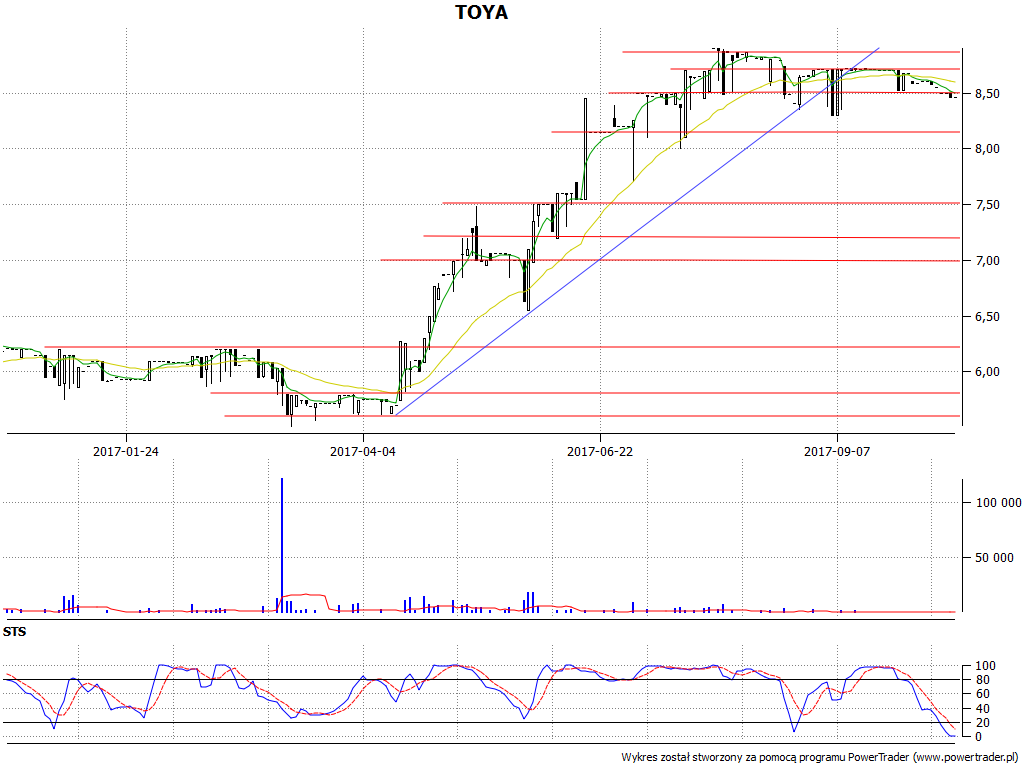Click the 80 level on STS axis
Image resolution: width=1024 pixels, height=768 pixels.
point(982,680)
